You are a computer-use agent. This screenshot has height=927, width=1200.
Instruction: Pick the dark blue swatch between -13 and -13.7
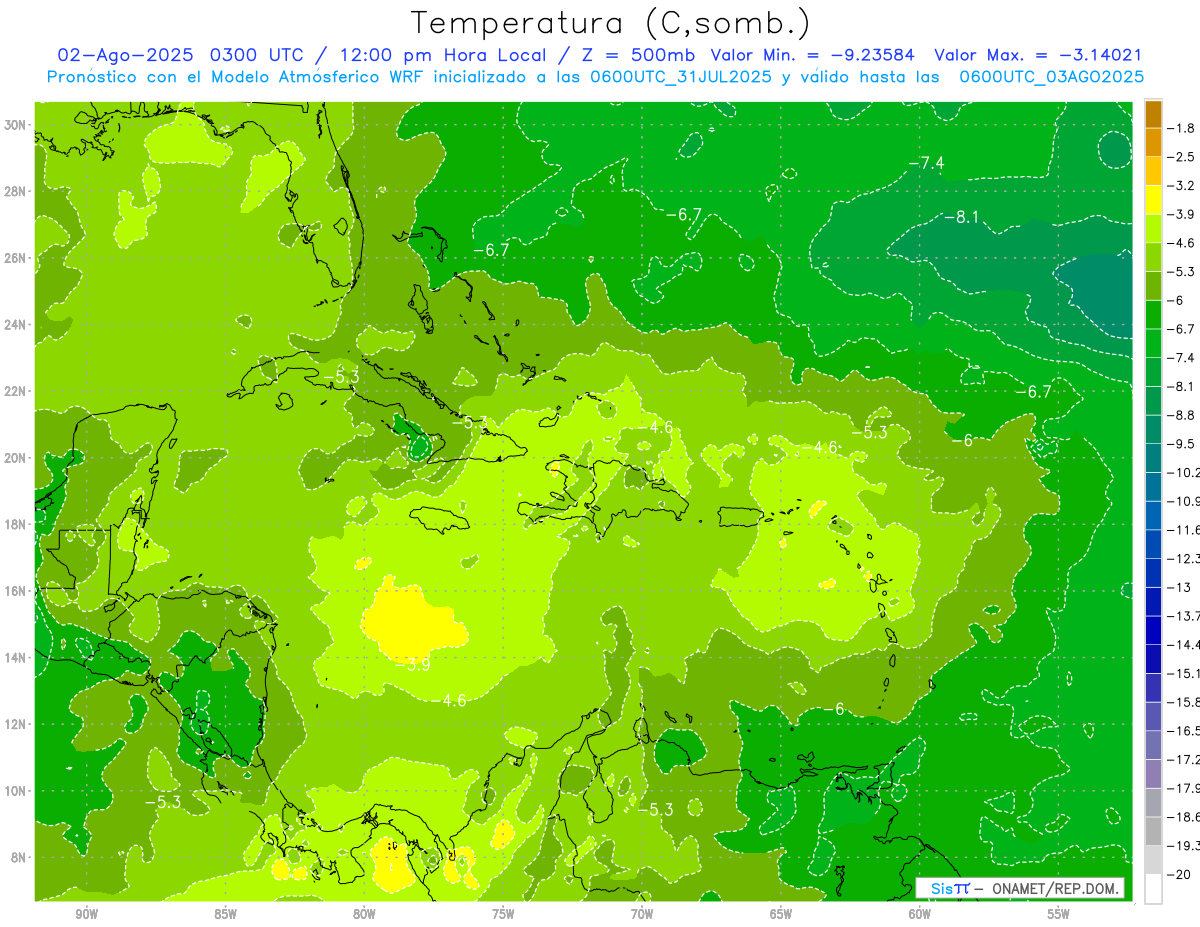[x=1153, y=601]
